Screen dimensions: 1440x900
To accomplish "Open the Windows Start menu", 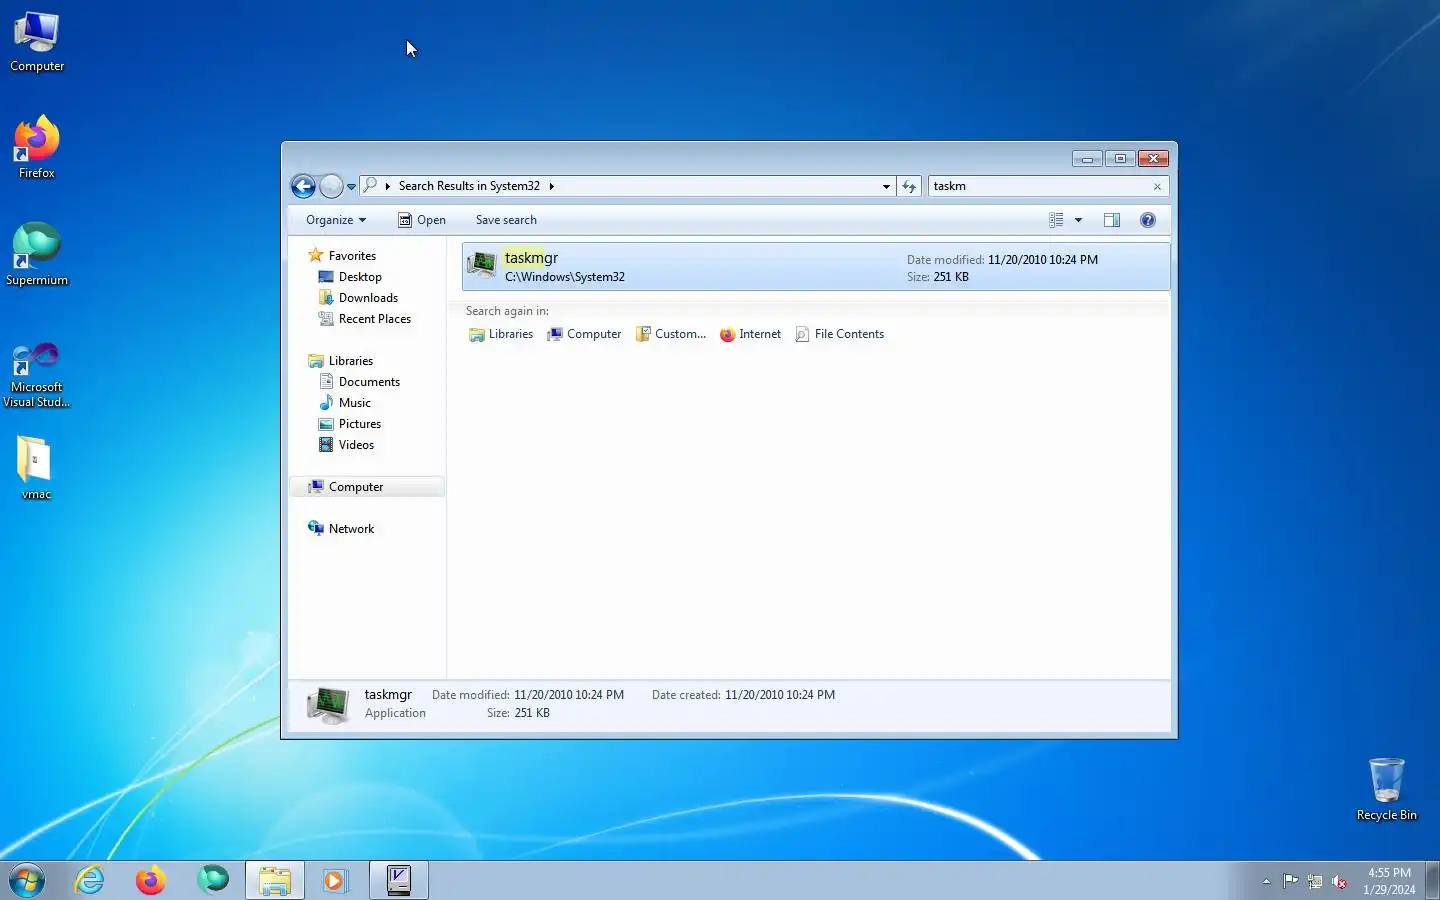I will click(x=27, y=881).
